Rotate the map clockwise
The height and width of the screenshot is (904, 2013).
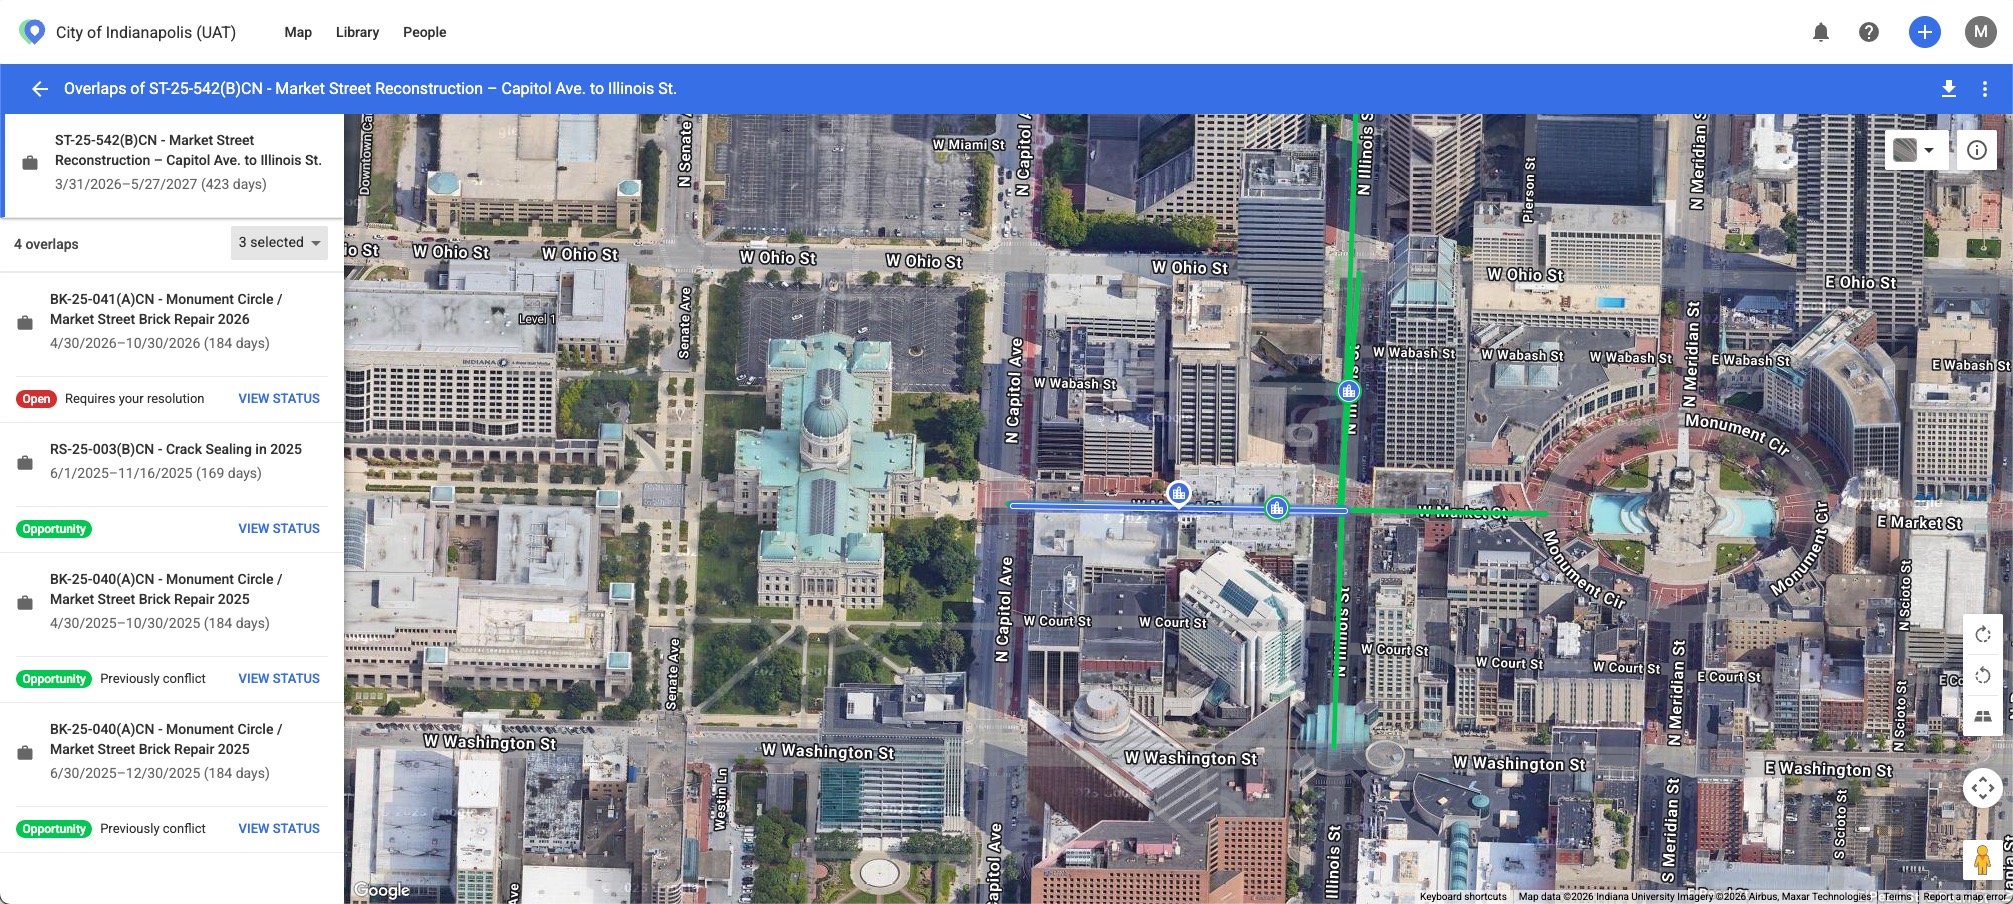[x=1982, y=635]
